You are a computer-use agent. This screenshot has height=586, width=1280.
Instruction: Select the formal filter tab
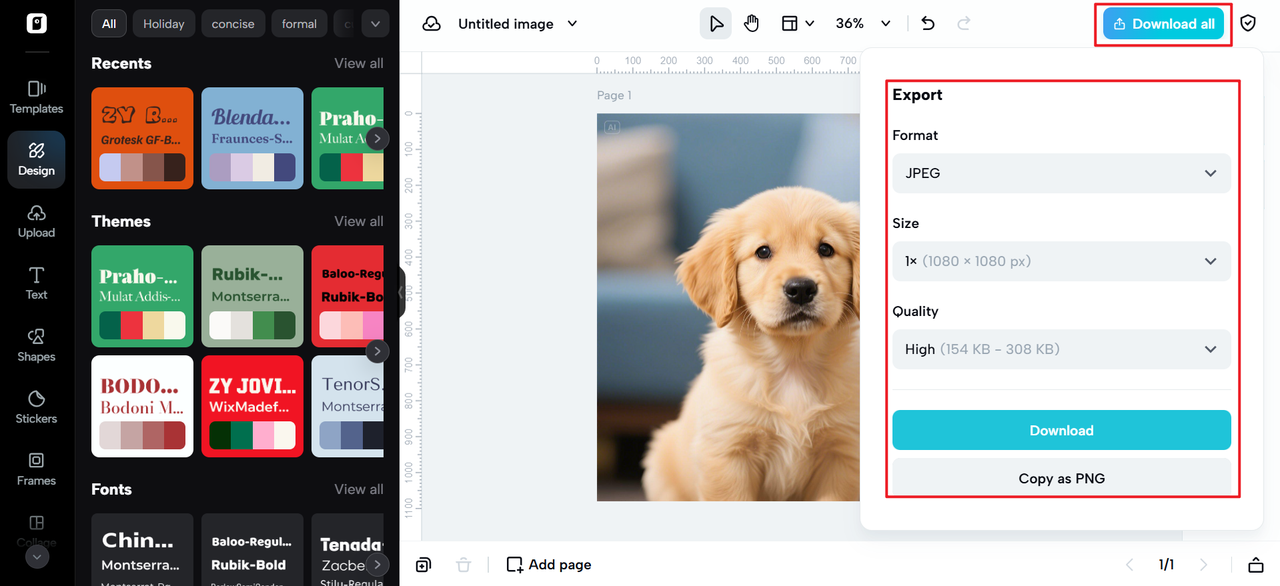click(299, 24)
